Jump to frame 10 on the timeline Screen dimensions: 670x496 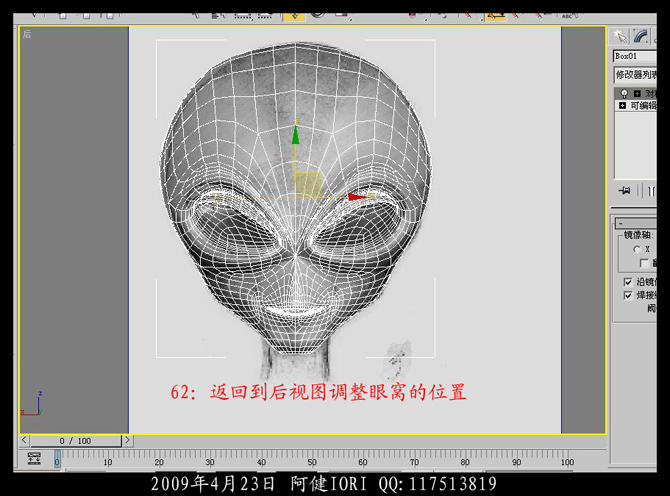click(x=108, y=462)
